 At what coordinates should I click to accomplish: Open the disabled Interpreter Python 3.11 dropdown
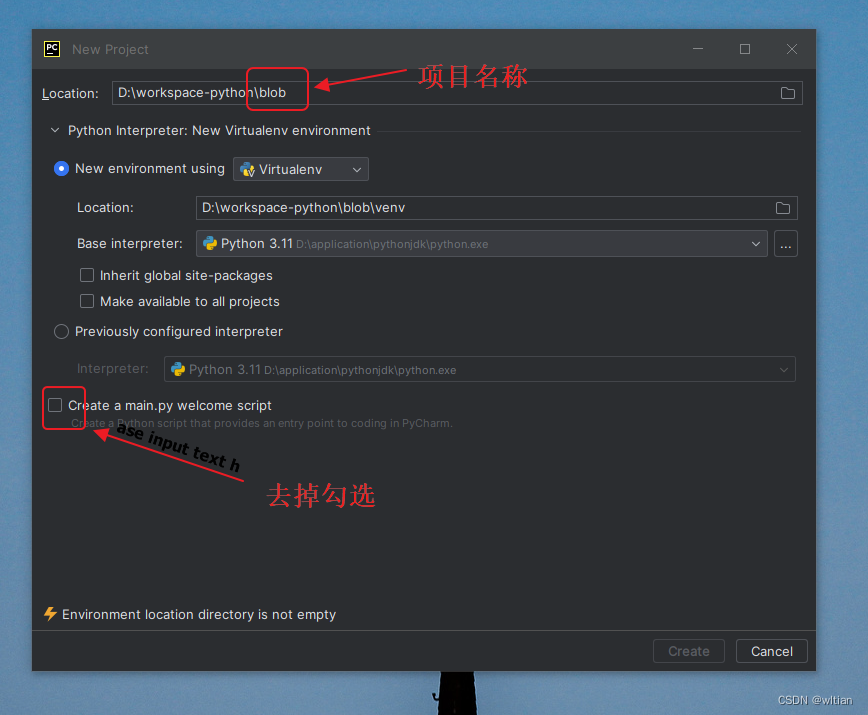[x=479, y=370]
